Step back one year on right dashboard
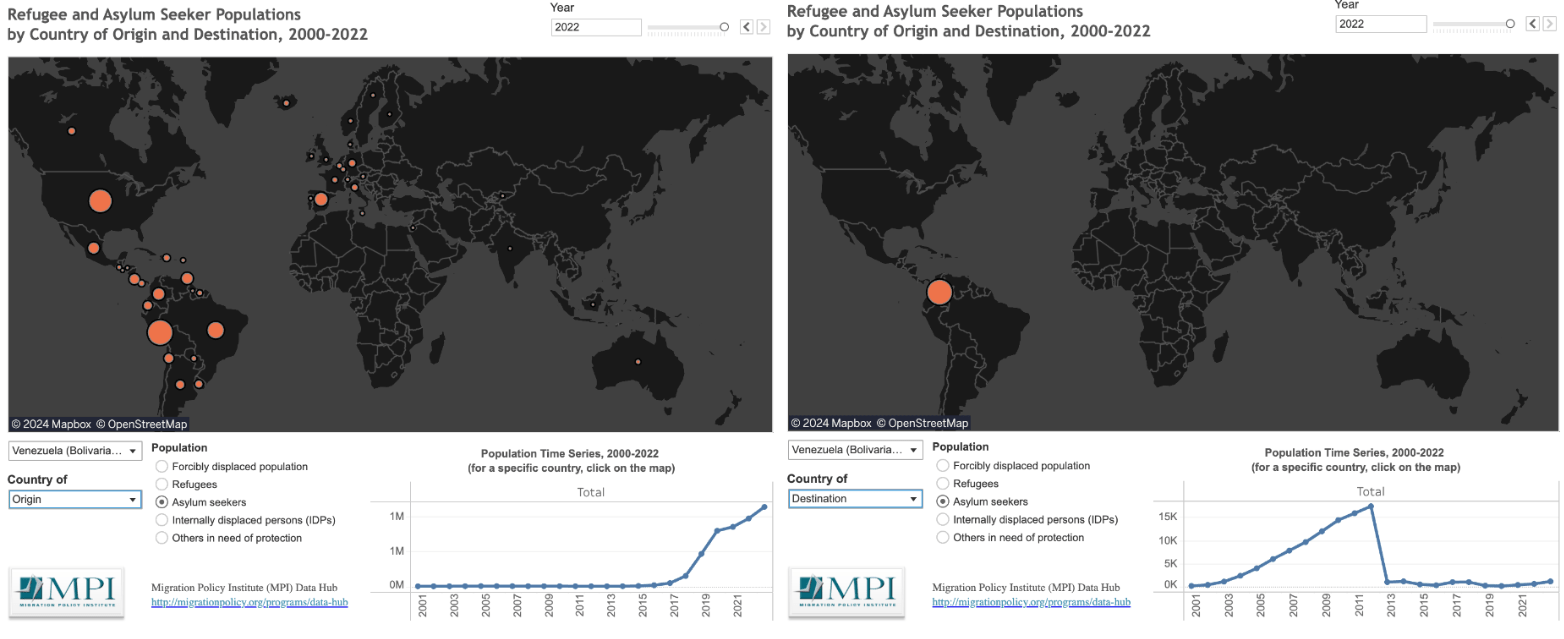This screenshot has height=639, width=1564. pyautogui.click(x=1533, y=23)
